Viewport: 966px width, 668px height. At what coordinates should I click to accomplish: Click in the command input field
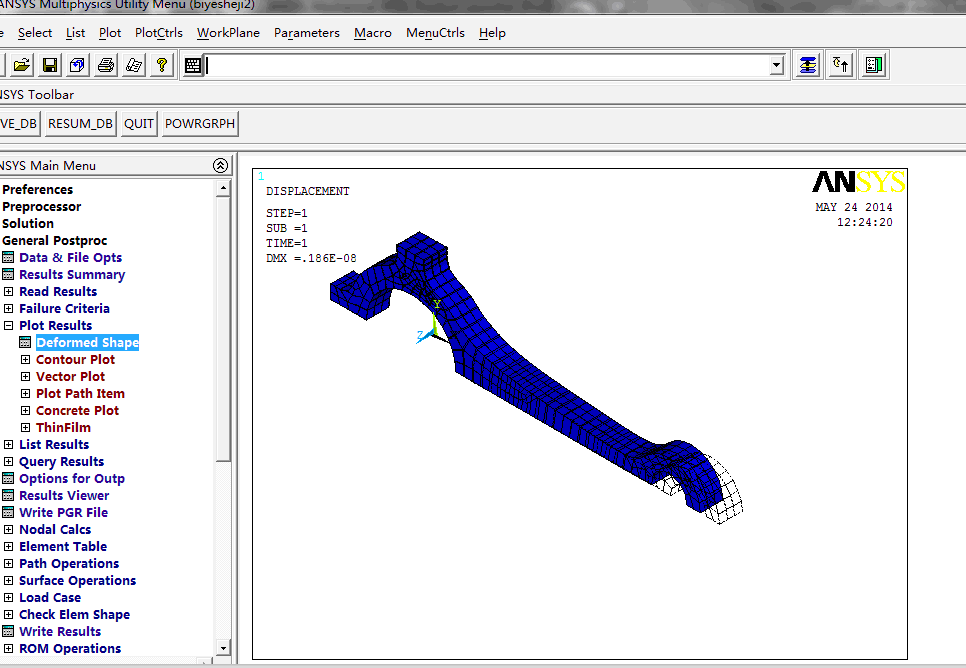(x=487, y=65)
